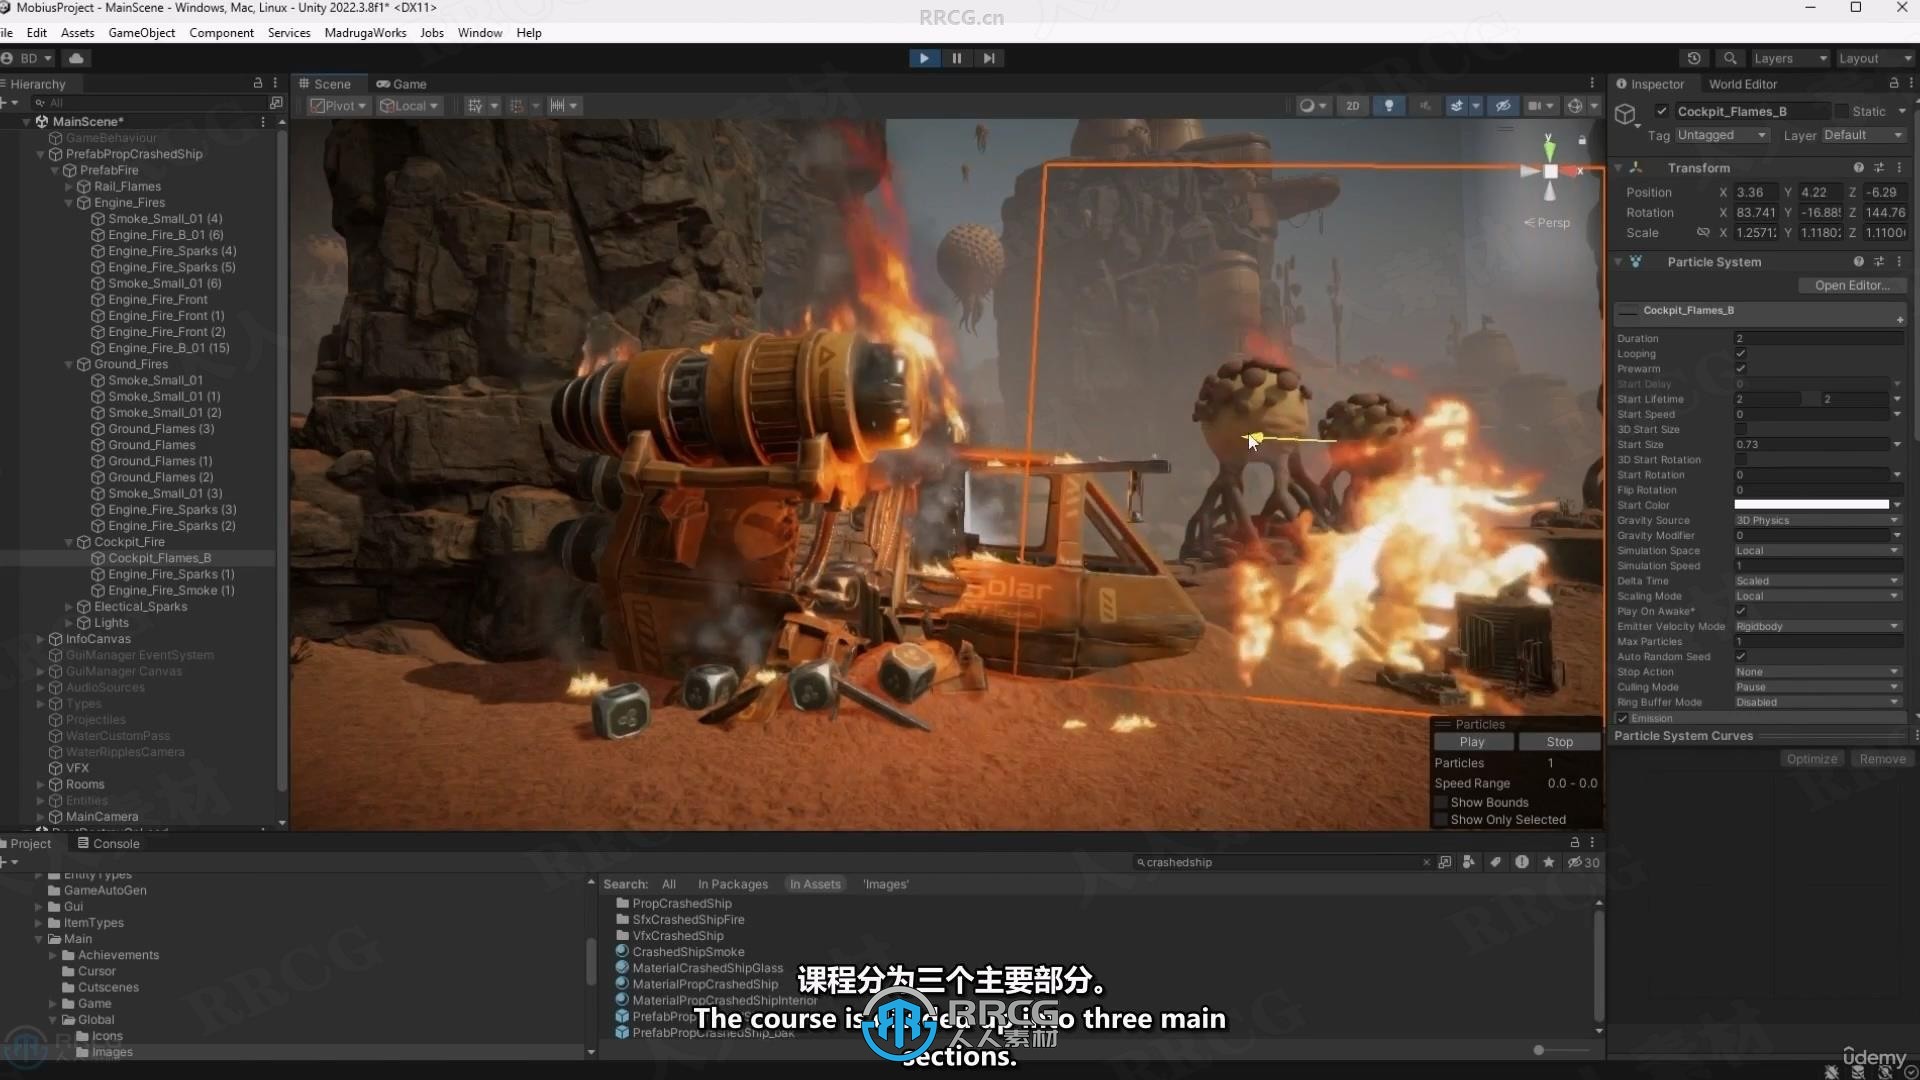Toggle the Emission module checkbox
The height and width of the screenshot is (1080, 1920).
1622,718
